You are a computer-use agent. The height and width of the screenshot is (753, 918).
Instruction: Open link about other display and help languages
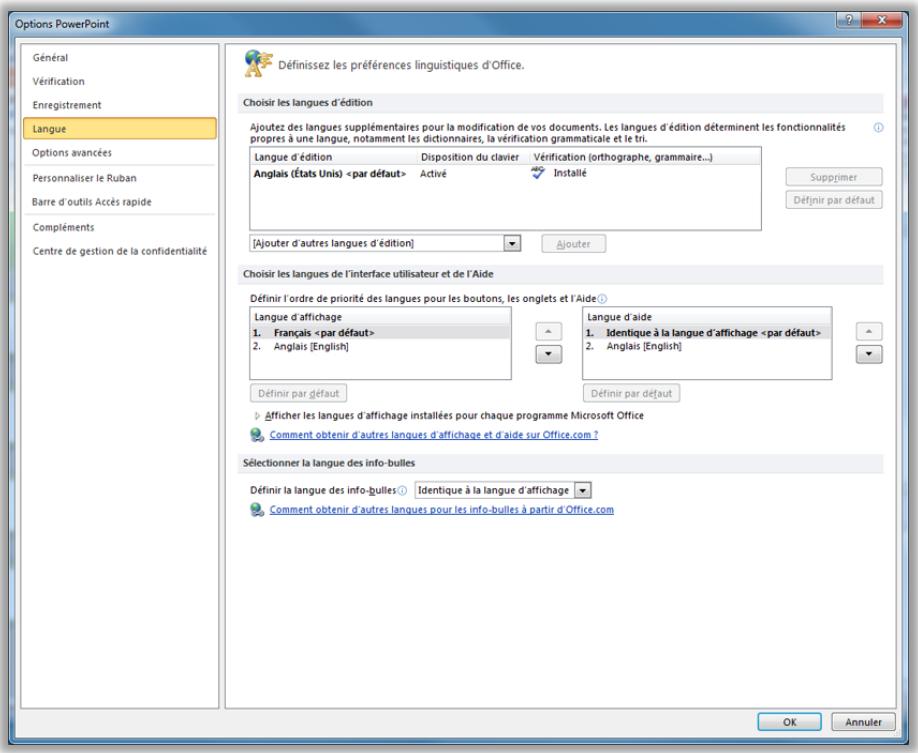(434, 435)
